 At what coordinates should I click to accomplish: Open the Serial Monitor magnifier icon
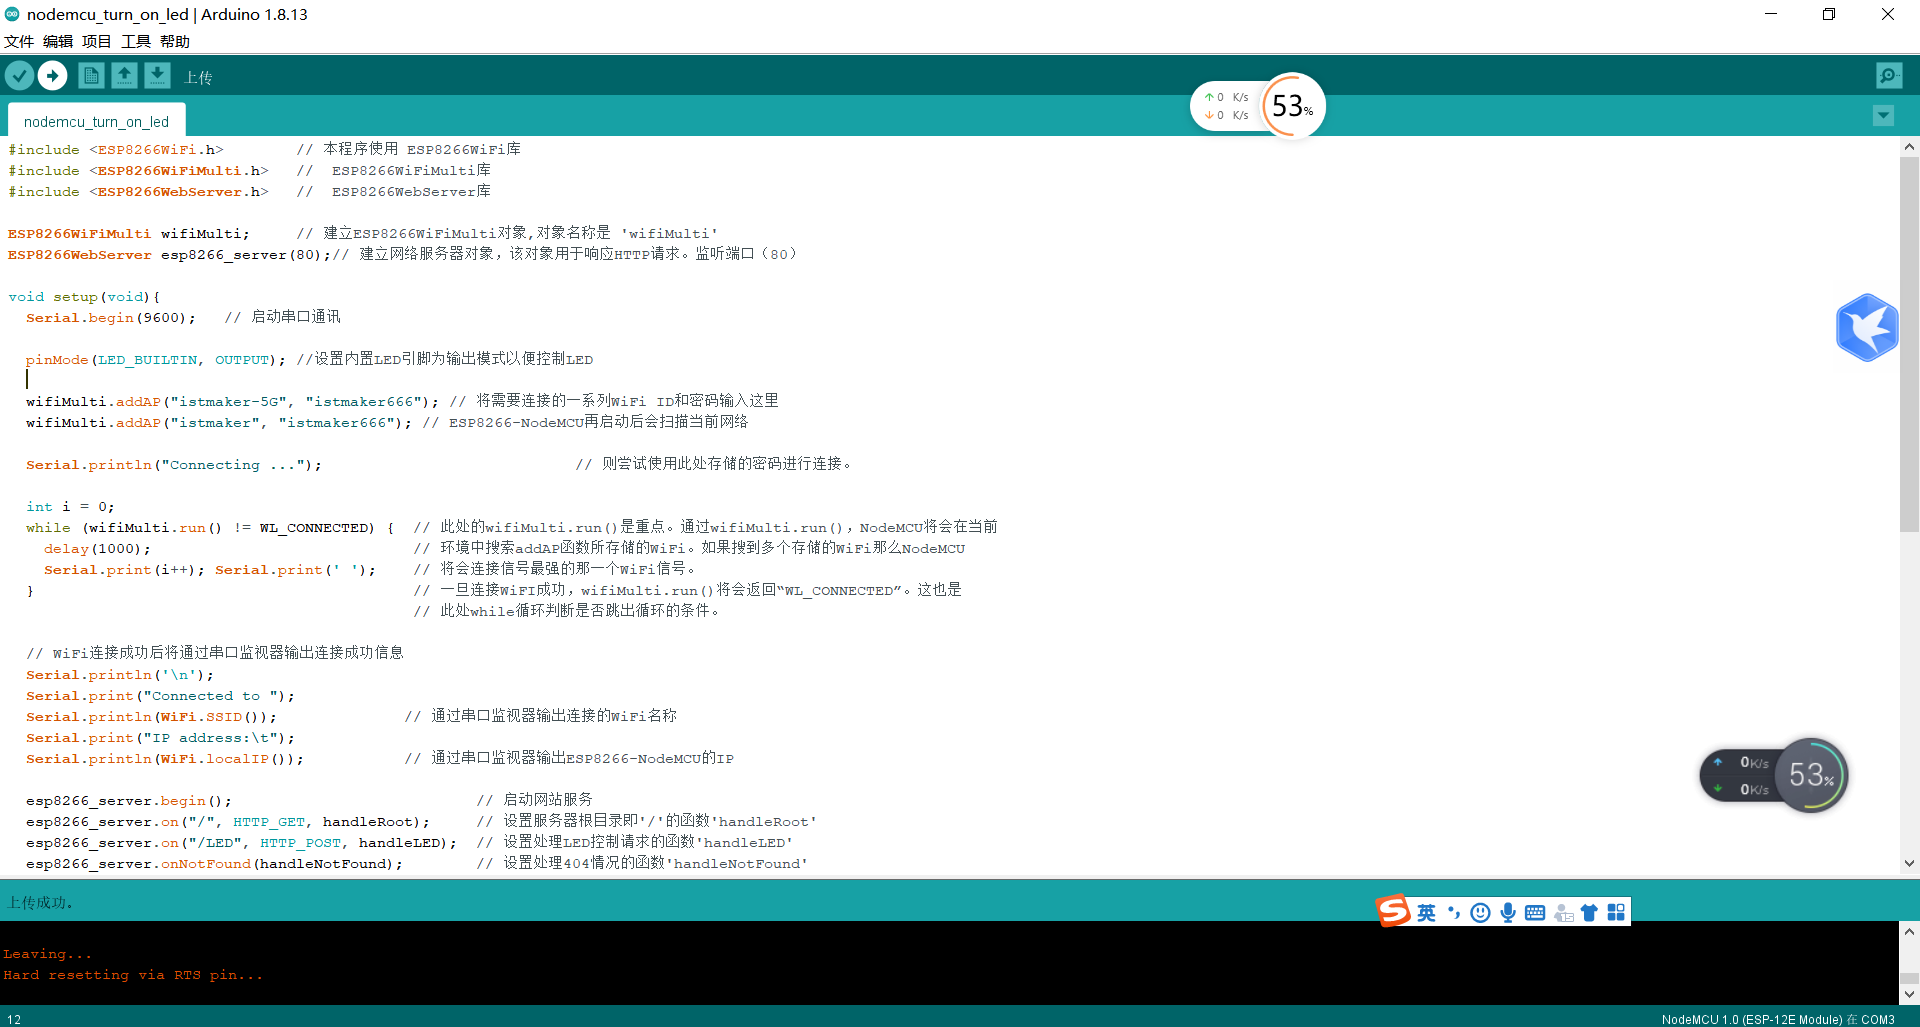tap(1888, 75)
